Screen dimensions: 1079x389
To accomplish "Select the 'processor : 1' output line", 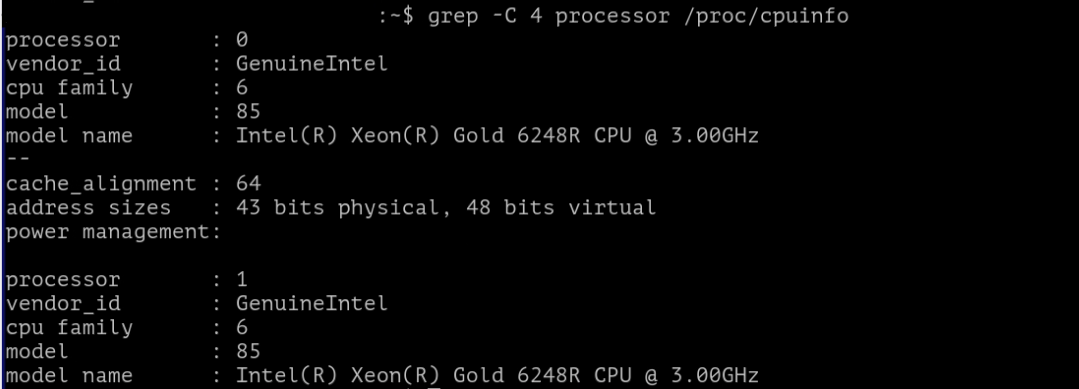I will [x=127, y=280].
